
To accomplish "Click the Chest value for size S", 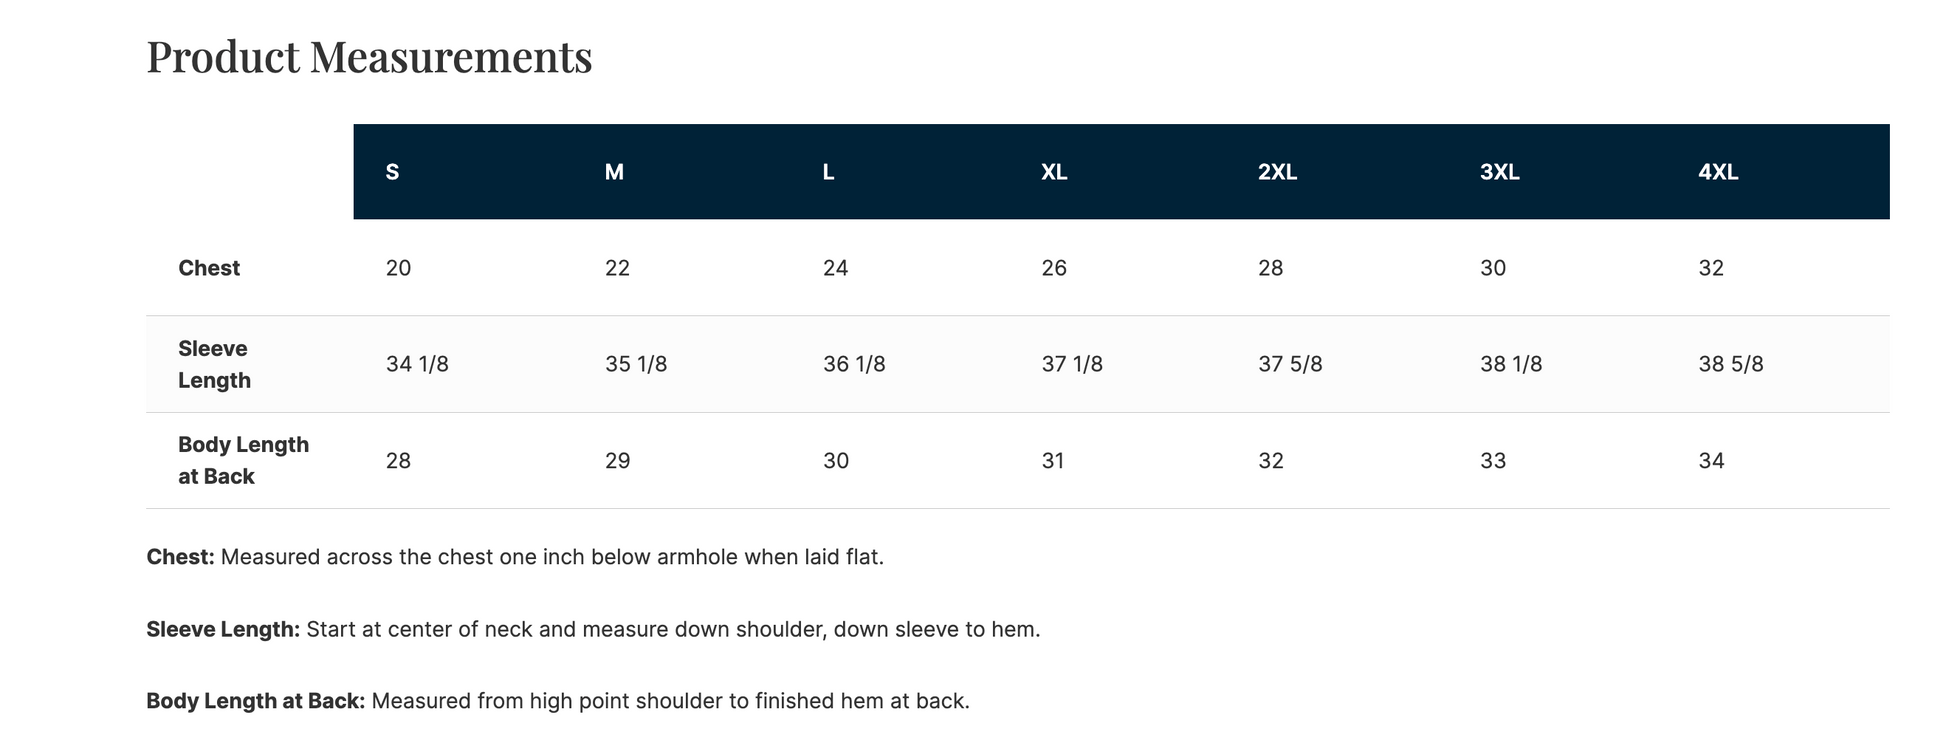I will (398, 268).
